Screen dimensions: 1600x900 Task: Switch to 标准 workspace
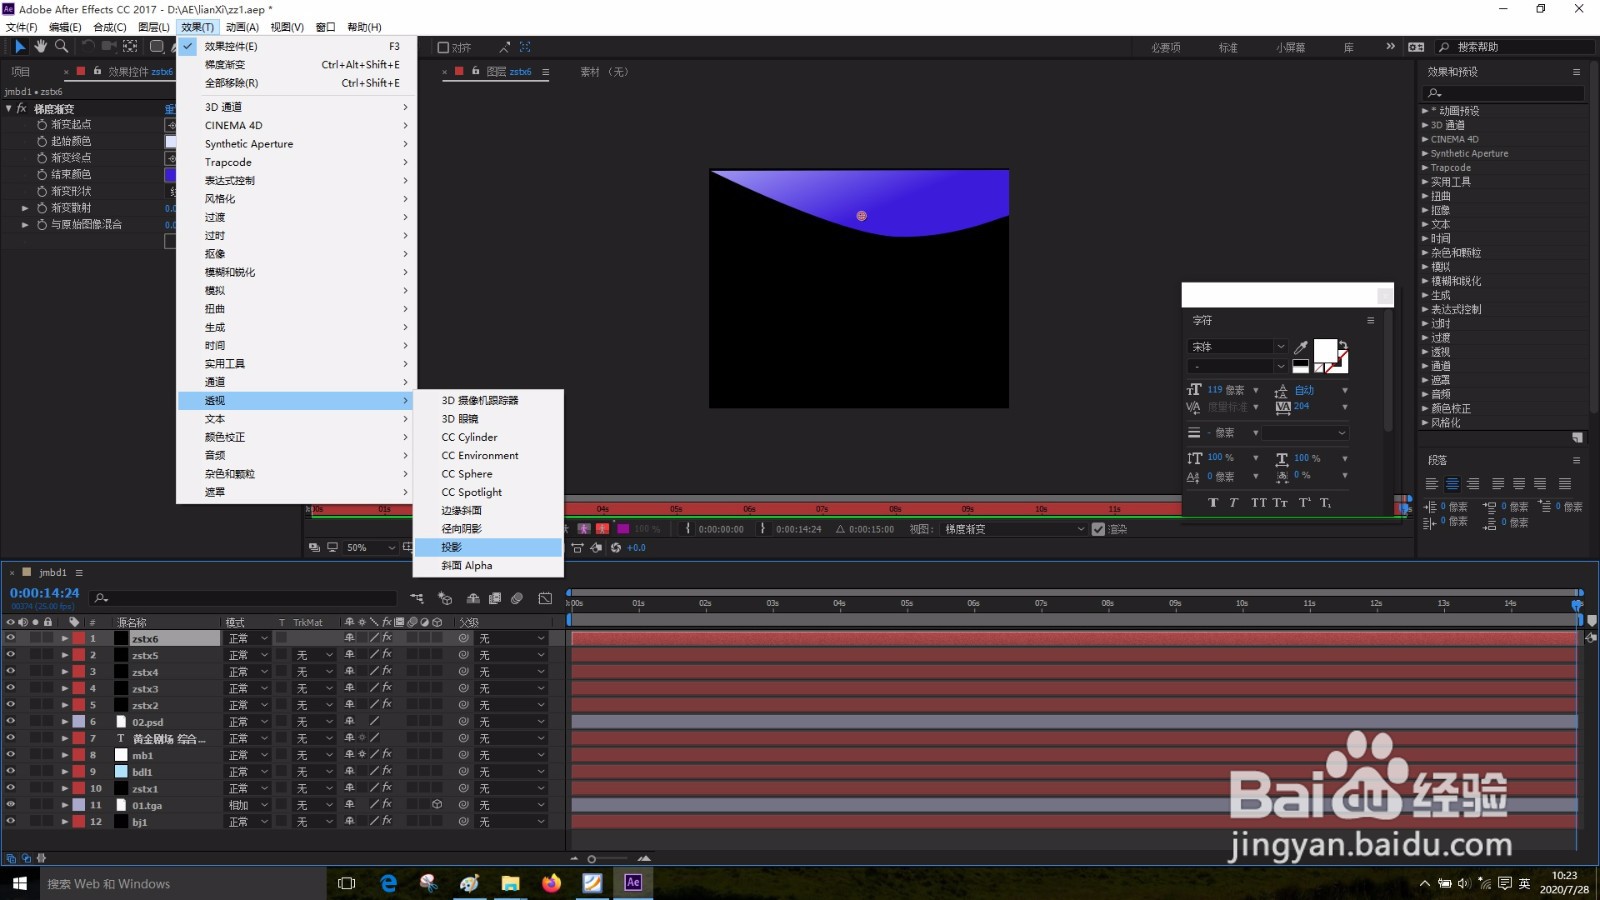pos(1228,47)
